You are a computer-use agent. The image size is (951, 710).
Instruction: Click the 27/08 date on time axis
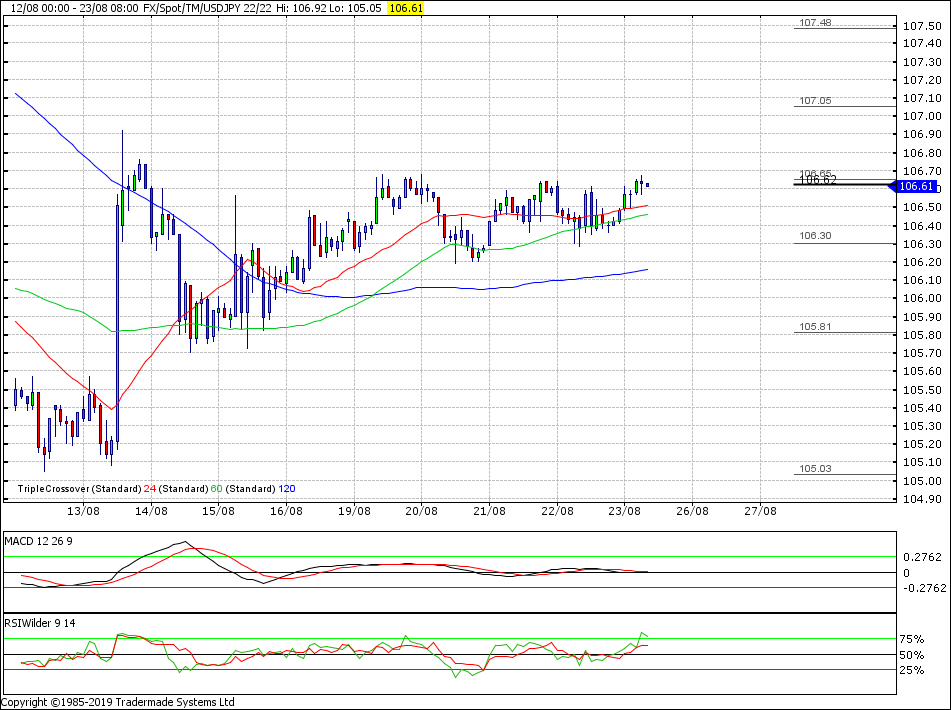click(759, 511)
